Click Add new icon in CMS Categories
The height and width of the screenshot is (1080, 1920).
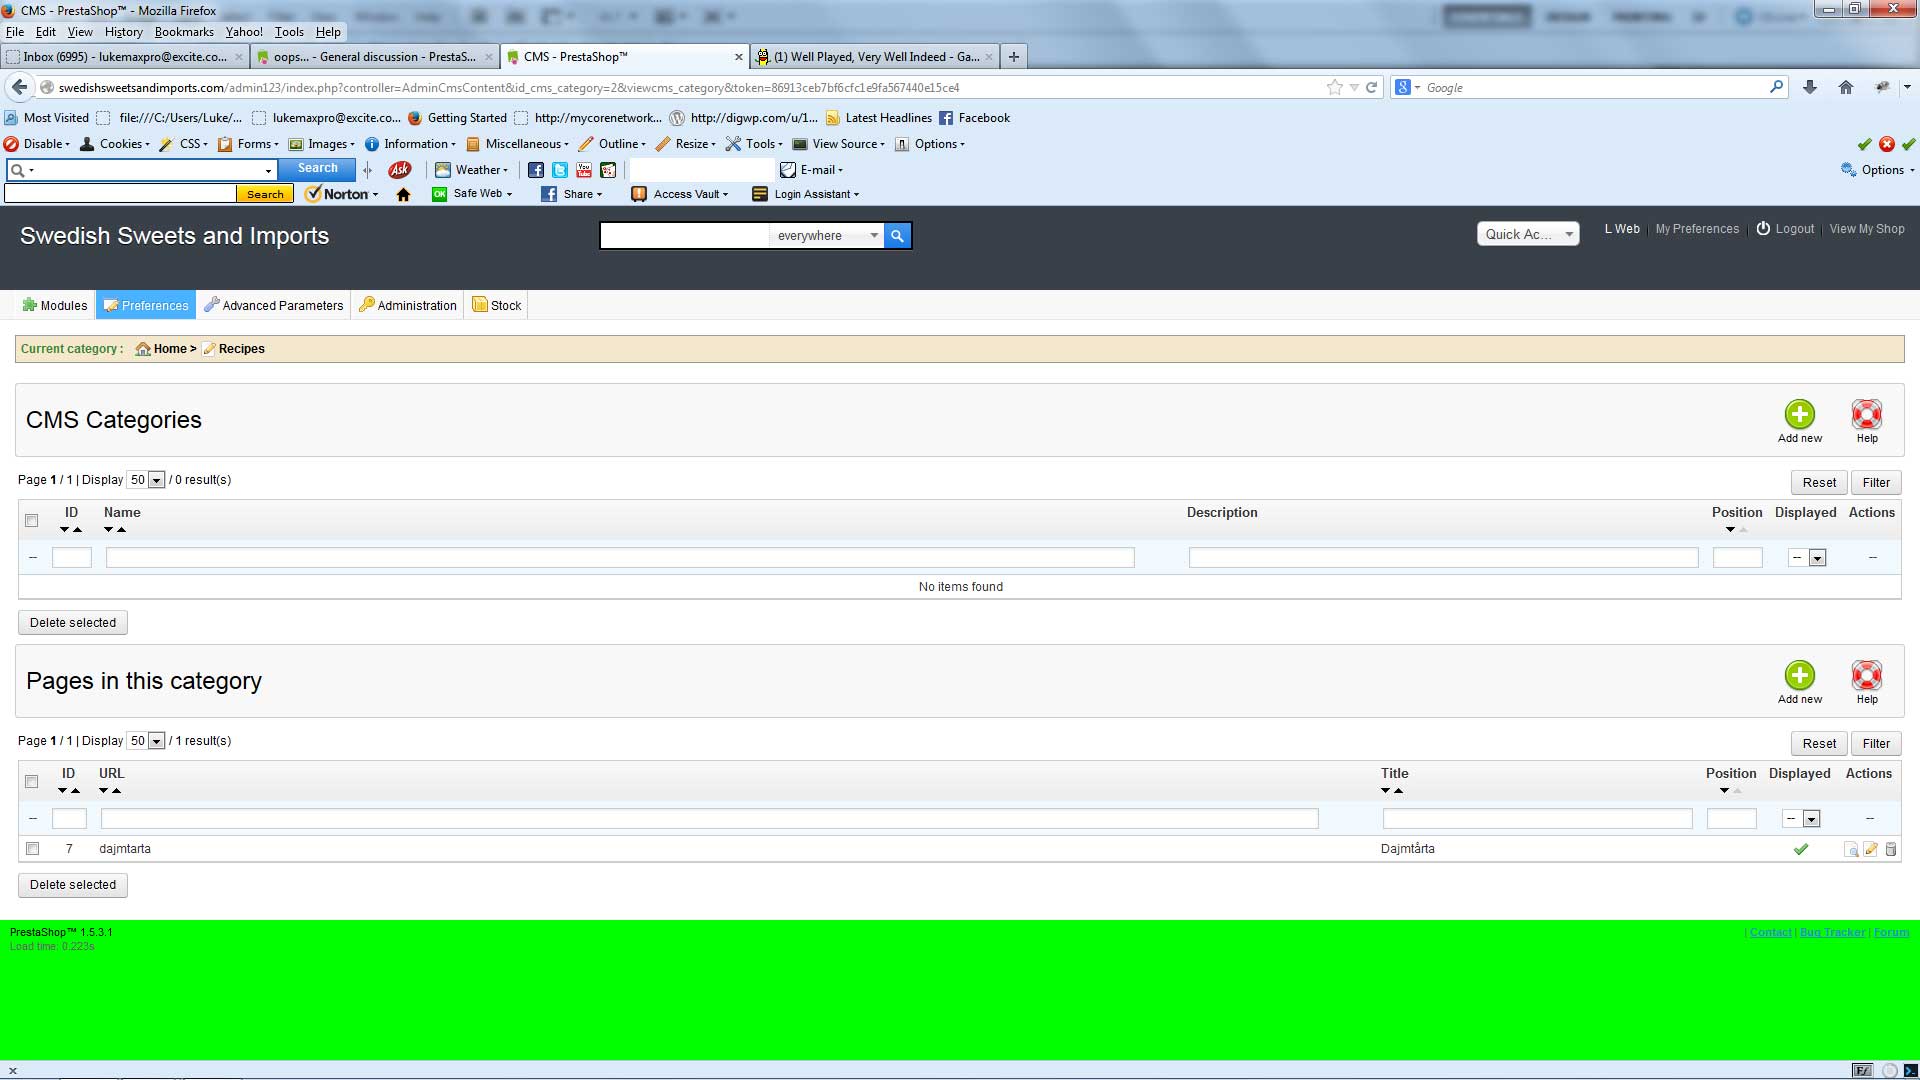1799,415
